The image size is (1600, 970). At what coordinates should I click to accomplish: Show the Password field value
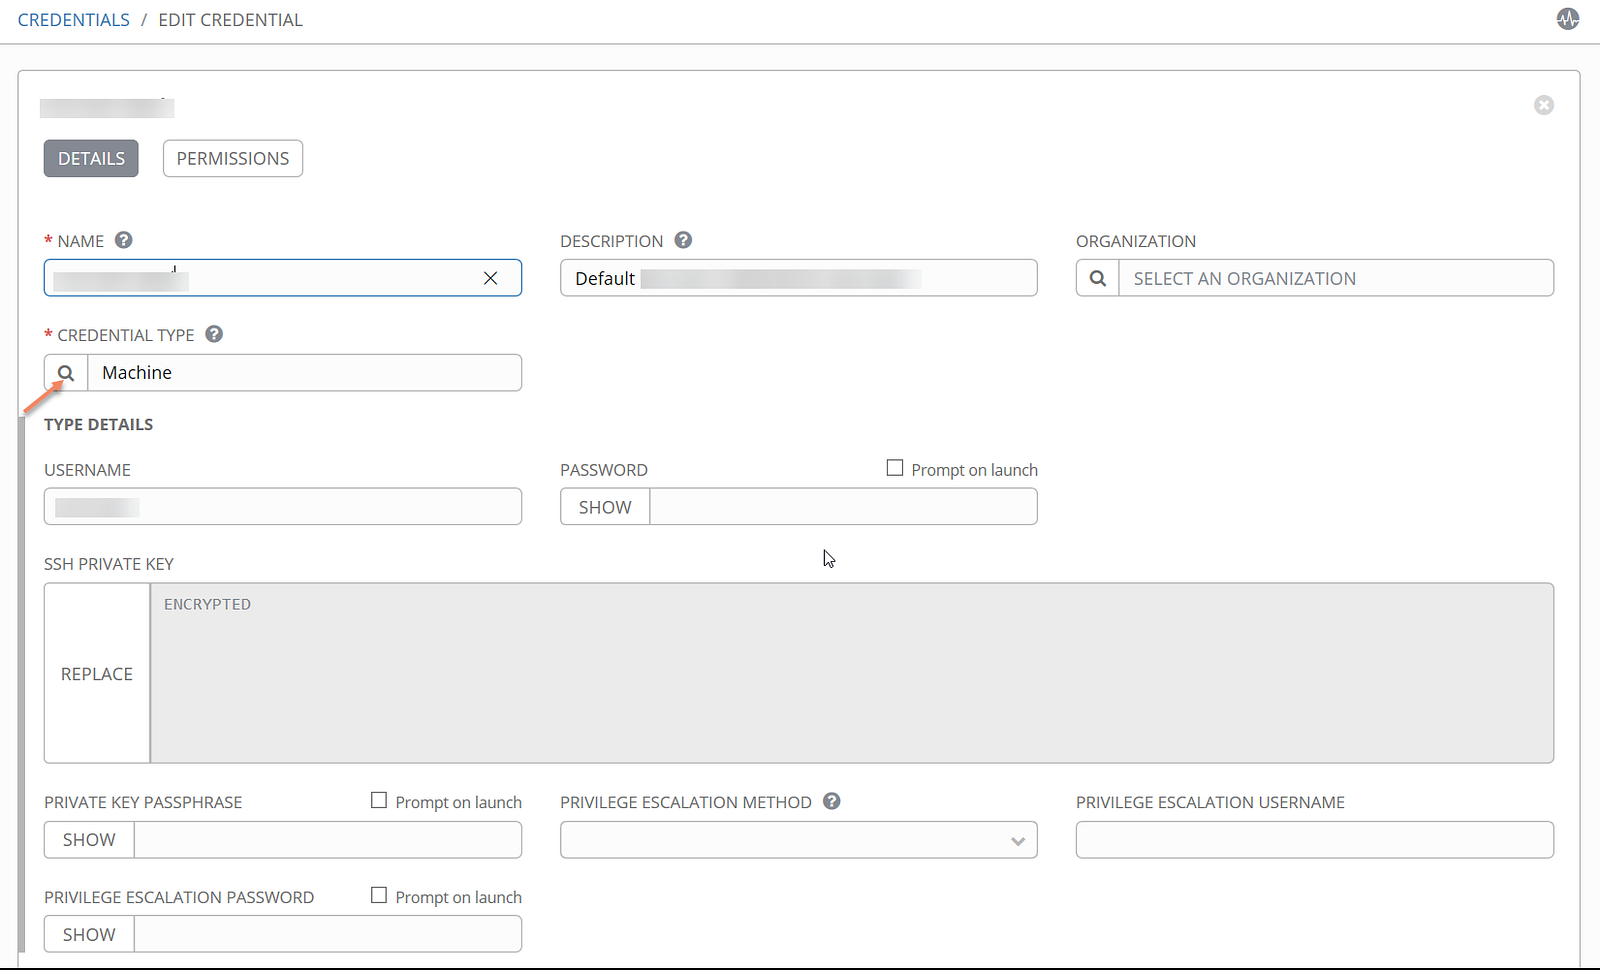point(605,507)
